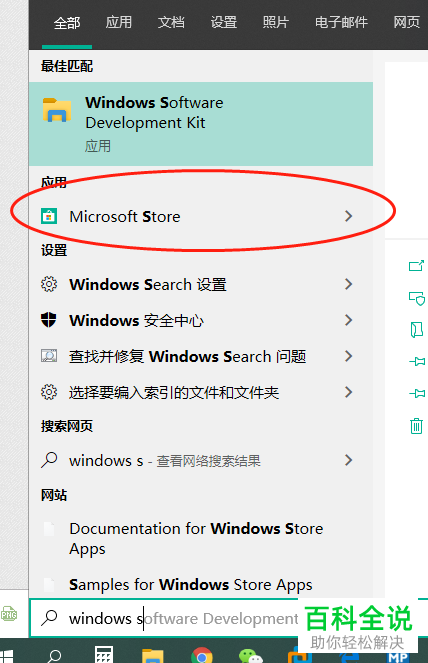Open 查找并修复 Windows Search 问题

pos(201,356)
